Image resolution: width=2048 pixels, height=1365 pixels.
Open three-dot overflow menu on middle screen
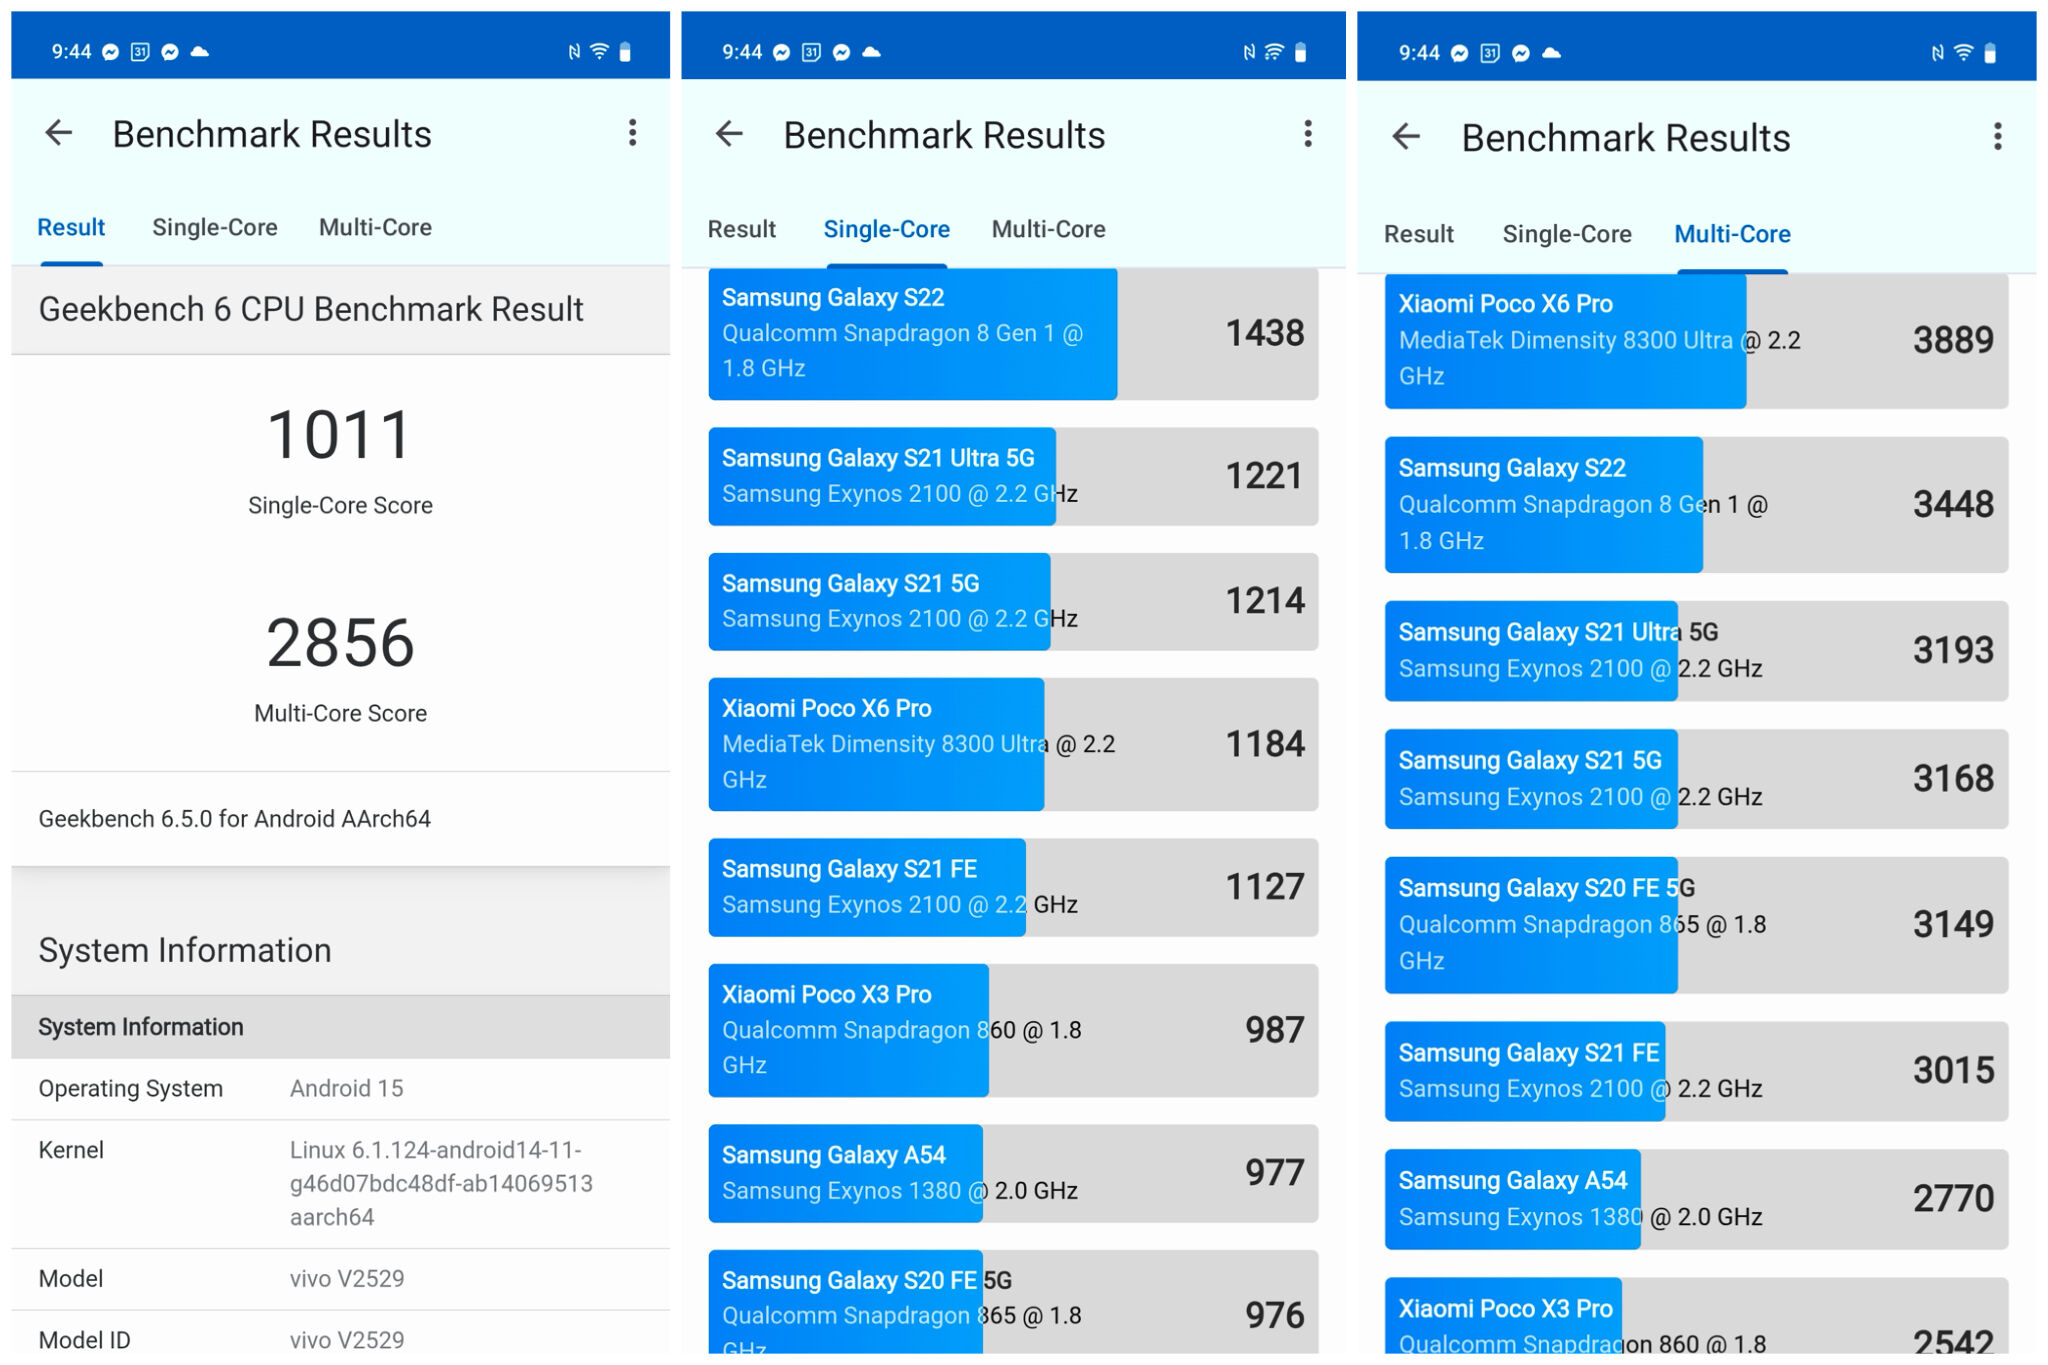pyautogui.click(x=1307, y=134)
